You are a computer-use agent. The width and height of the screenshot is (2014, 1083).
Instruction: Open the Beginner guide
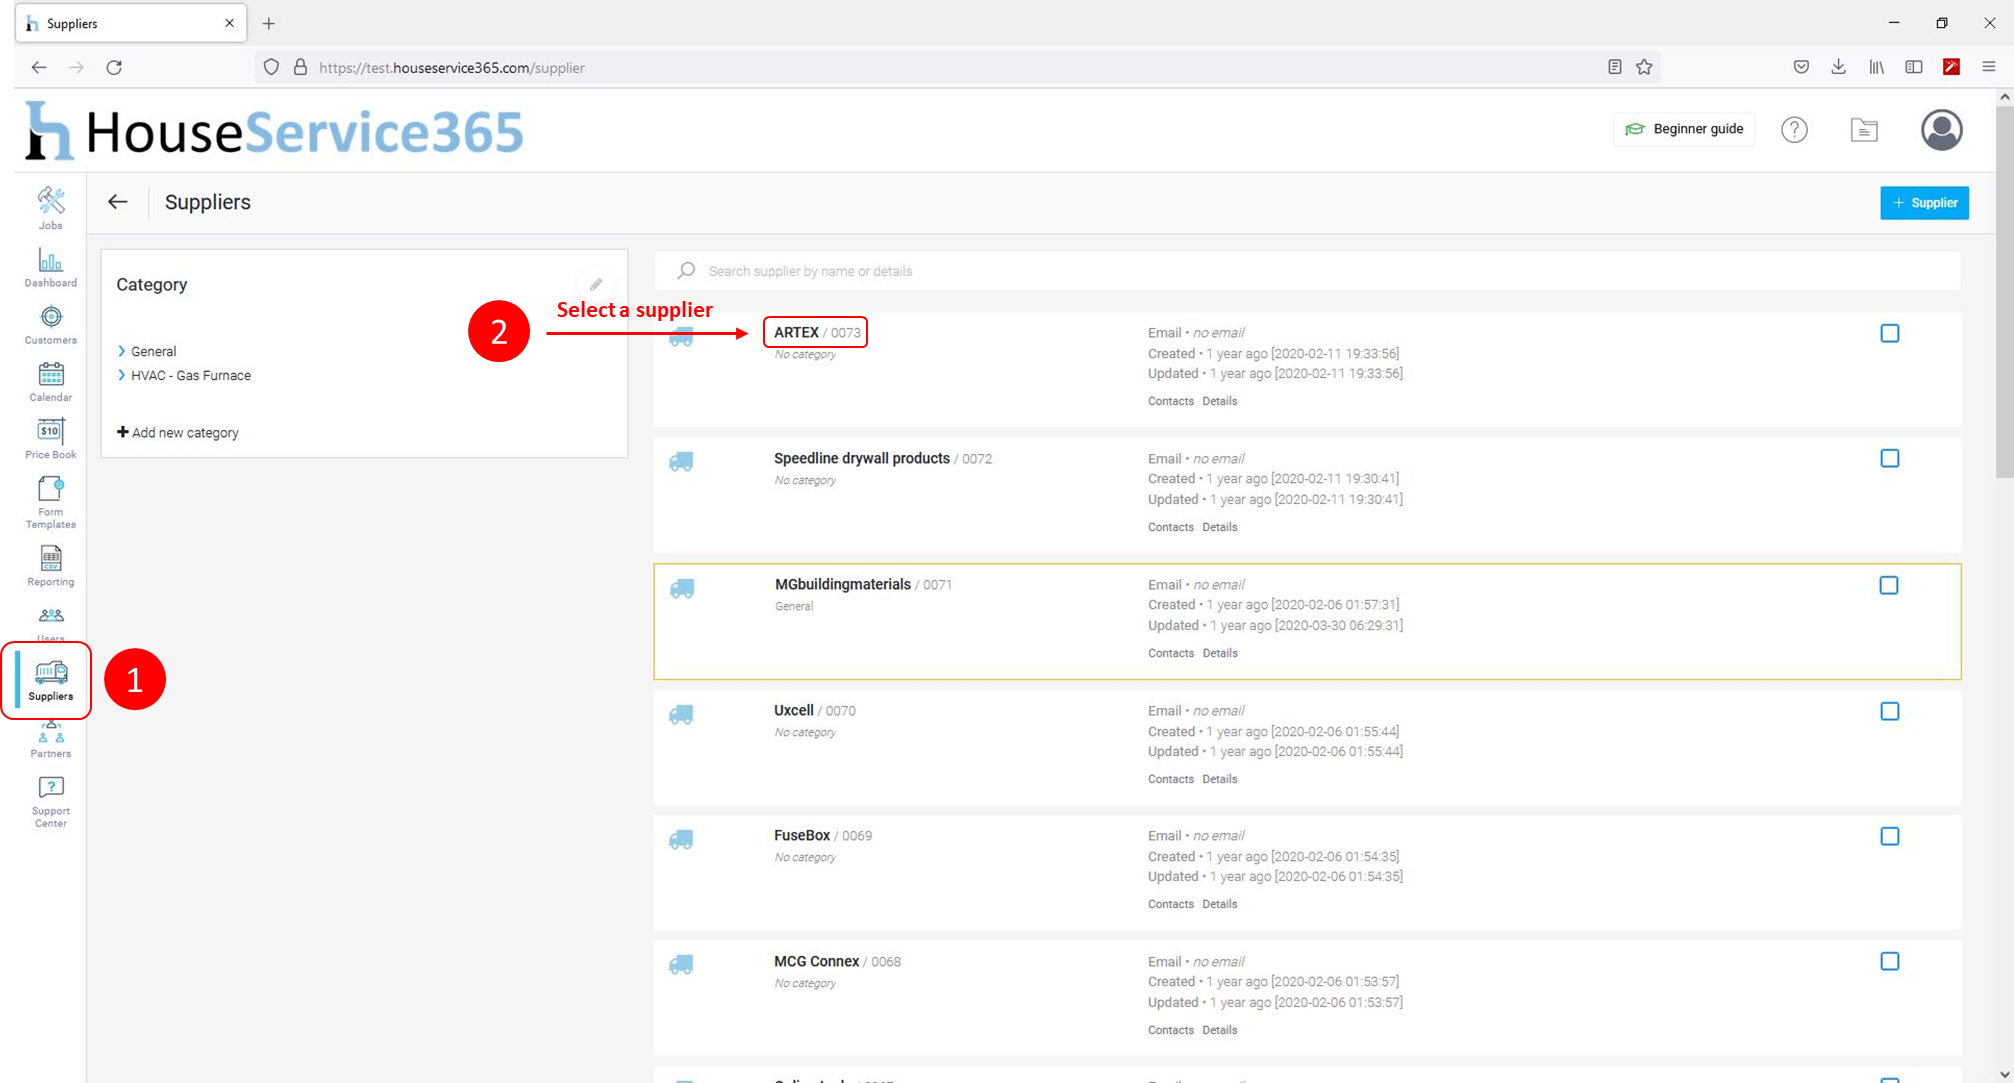pyautogui.click(x=1684, y=129)
